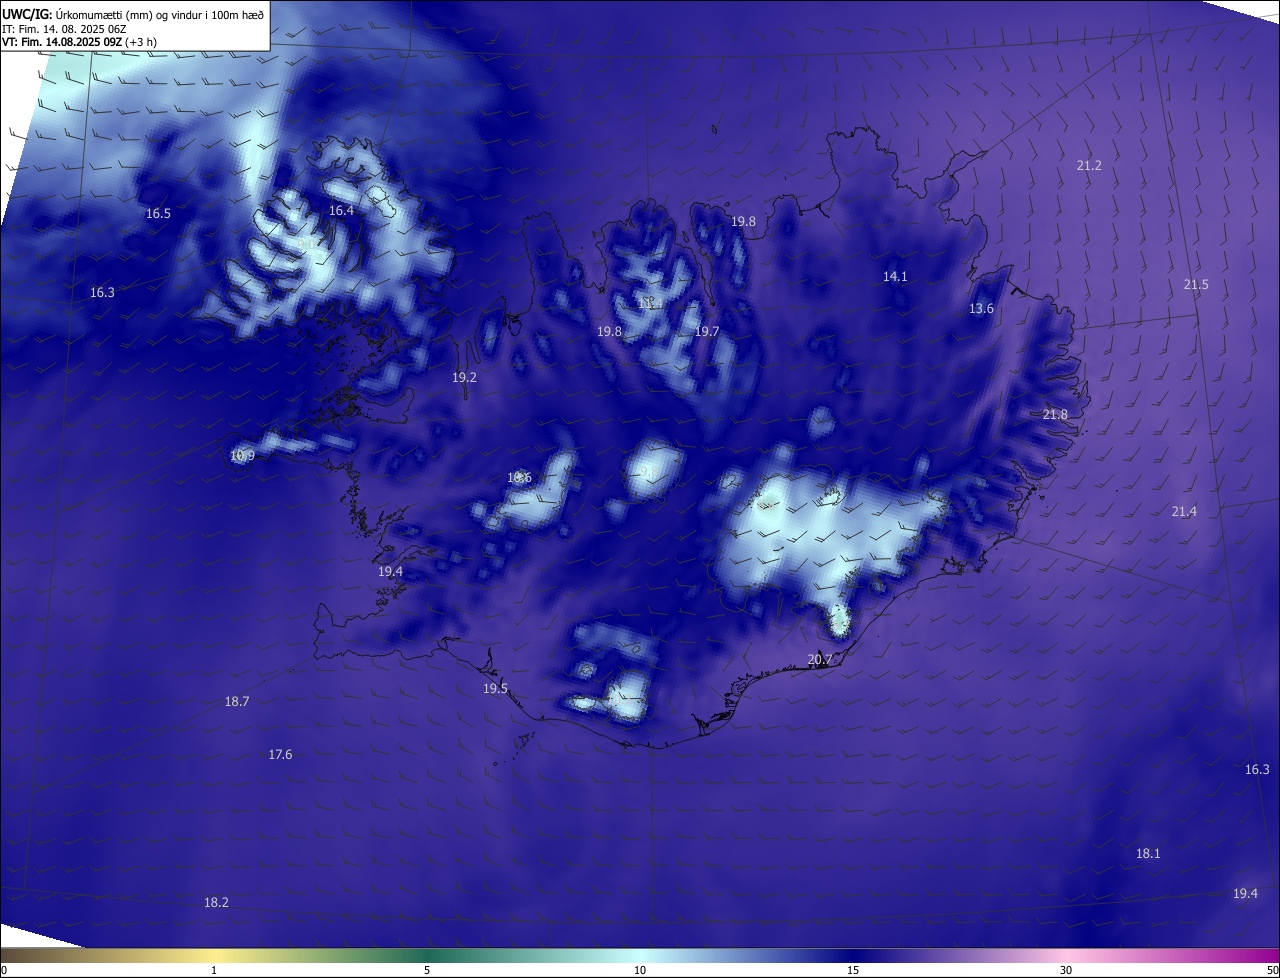Click the 18.2 value on the map
This screenshot has width=1280, height=978.
pyautogui.click(x=216, y=903)
